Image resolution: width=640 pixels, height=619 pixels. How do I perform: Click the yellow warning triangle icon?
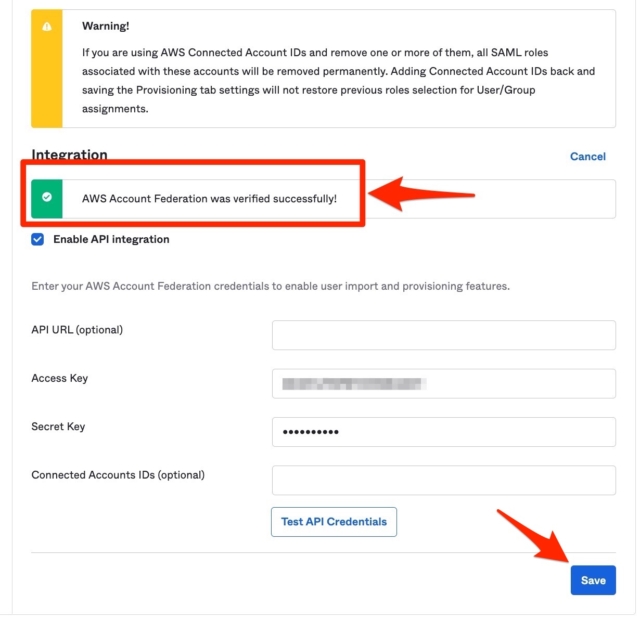[x=47, y=27]
